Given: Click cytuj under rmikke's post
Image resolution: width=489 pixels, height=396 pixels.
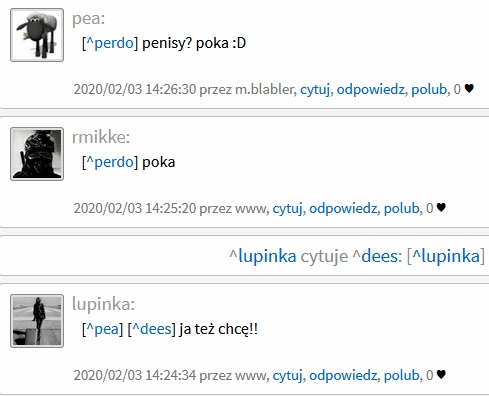Looking at the screenshot, I should point(287,208).
